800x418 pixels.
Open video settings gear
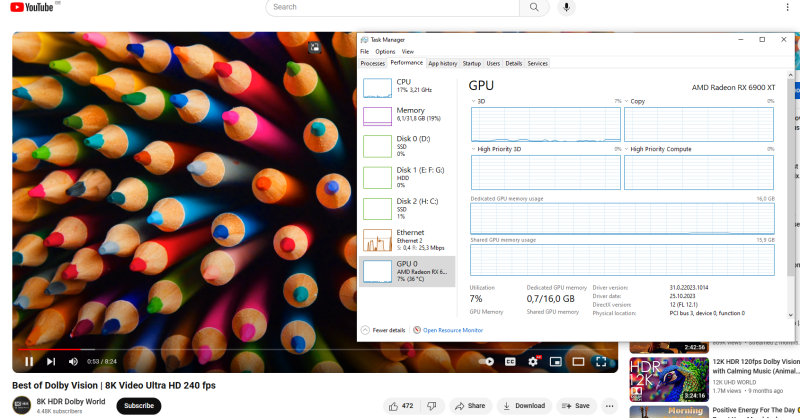point(532,361)
